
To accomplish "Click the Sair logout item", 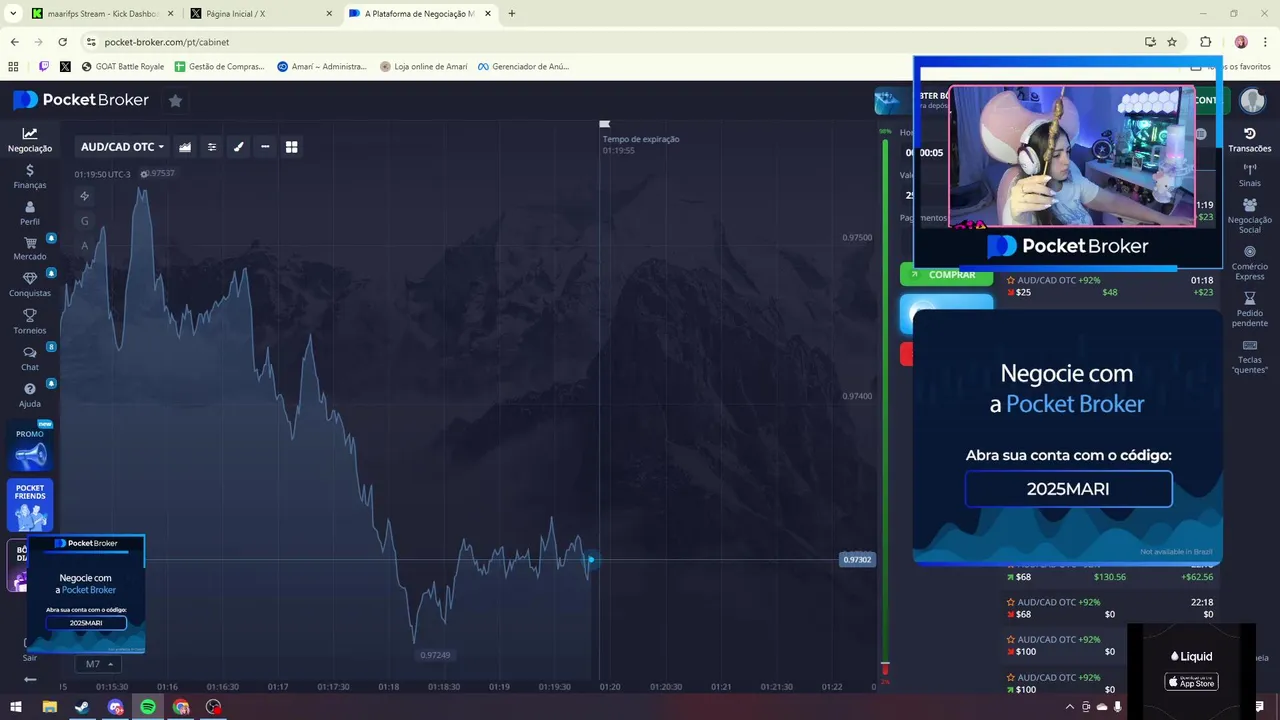I will [x=30, y=650].
